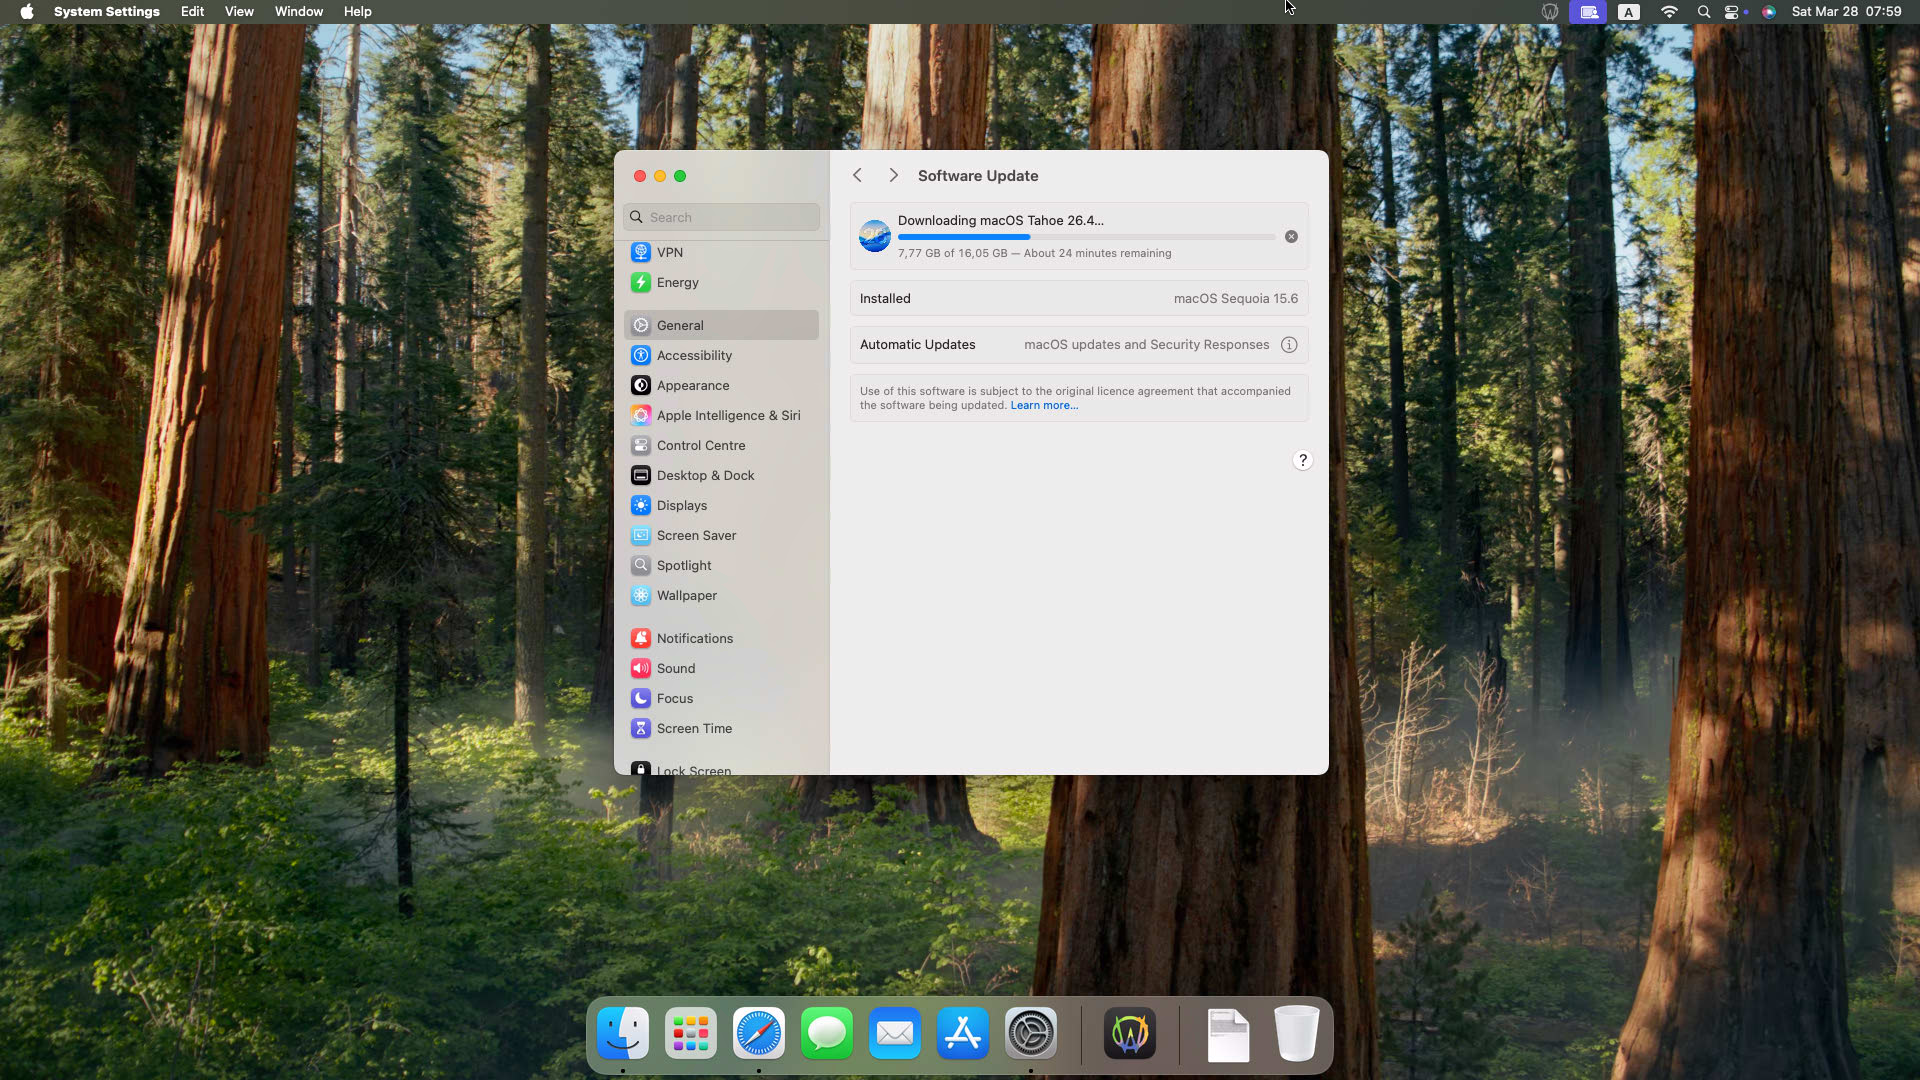Open the Apple menu
The width and height of the screenshot is (1920, 1080).
[27, 12]
